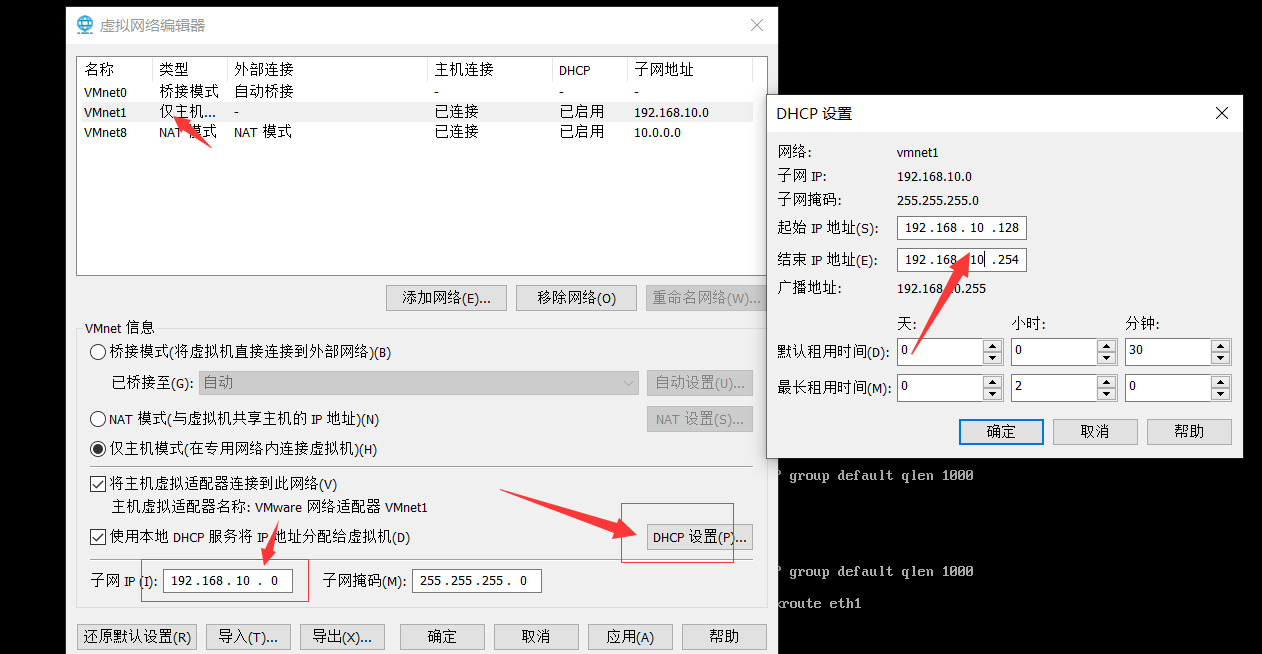Screen dimensions: 1262x654
Task: Click the DHCP column header
Action: pyautogui.click(x=590, y=70)
